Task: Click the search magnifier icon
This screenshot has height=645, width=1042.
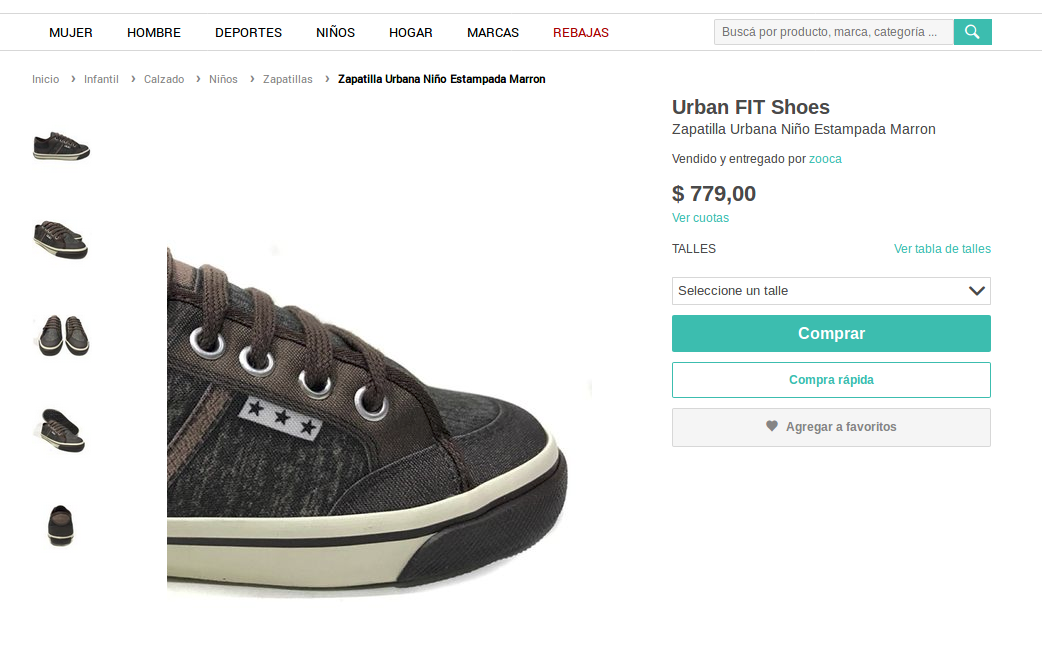Action: click(972, 32)
